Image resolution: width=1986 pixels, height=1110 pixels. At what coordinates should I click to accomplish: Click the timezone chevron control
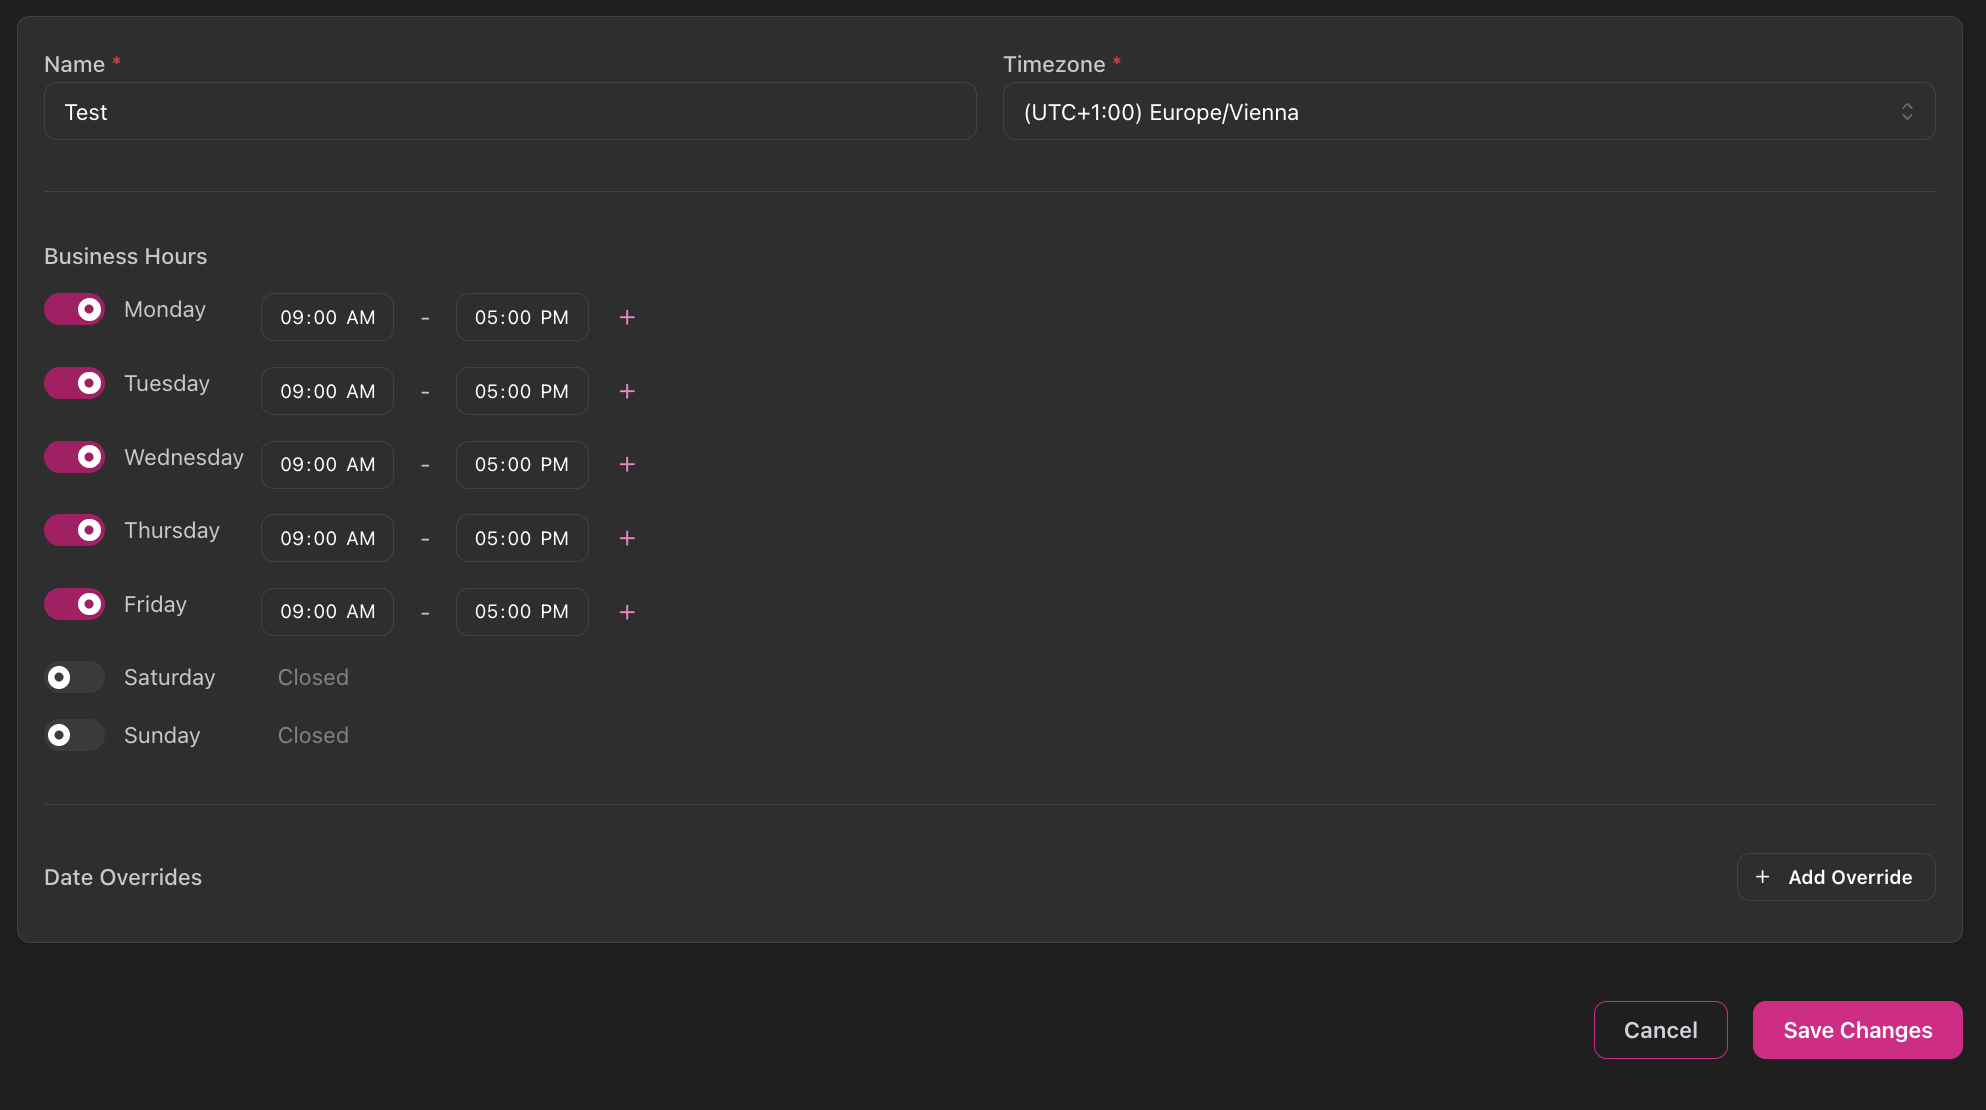tap(1907, 111)
